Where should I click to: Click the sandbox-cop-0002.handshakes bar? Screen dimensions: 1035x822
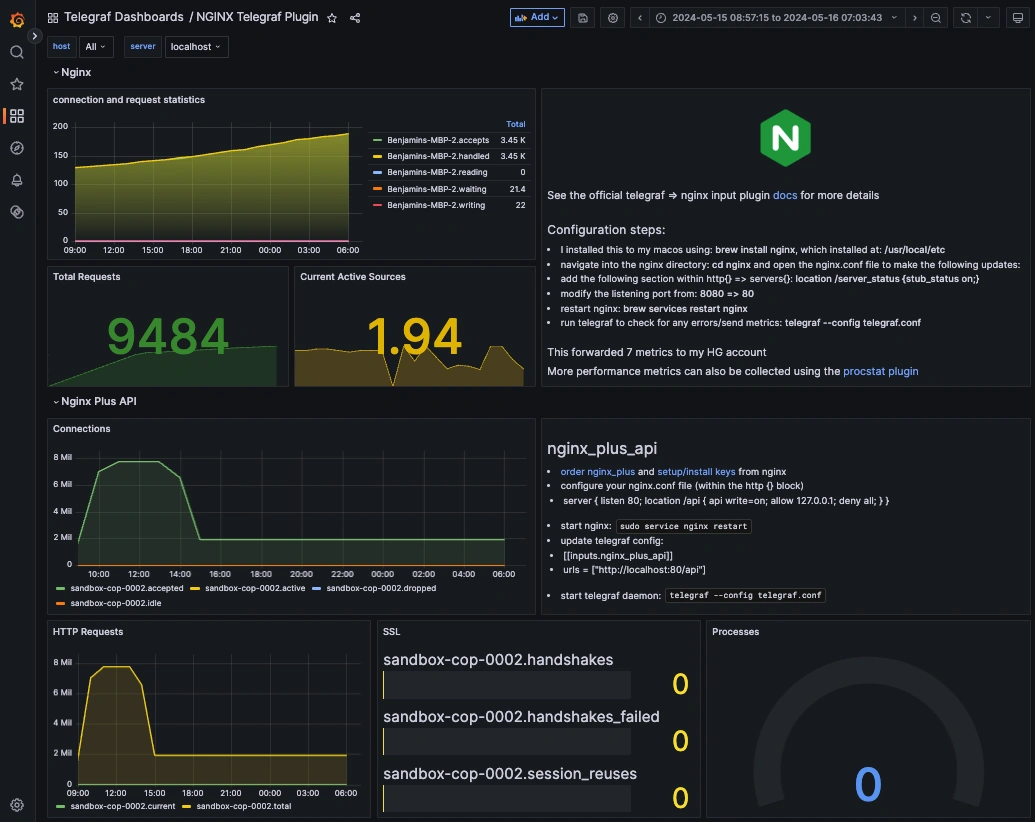click(506, 685)
